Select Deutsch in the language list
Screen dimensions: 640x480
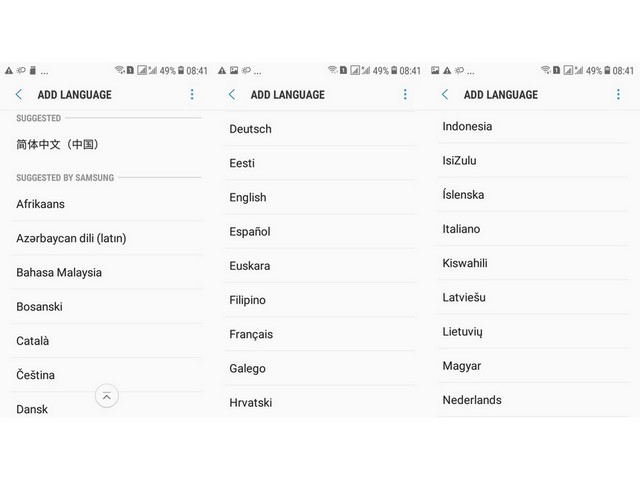click(x=250, y=129)
